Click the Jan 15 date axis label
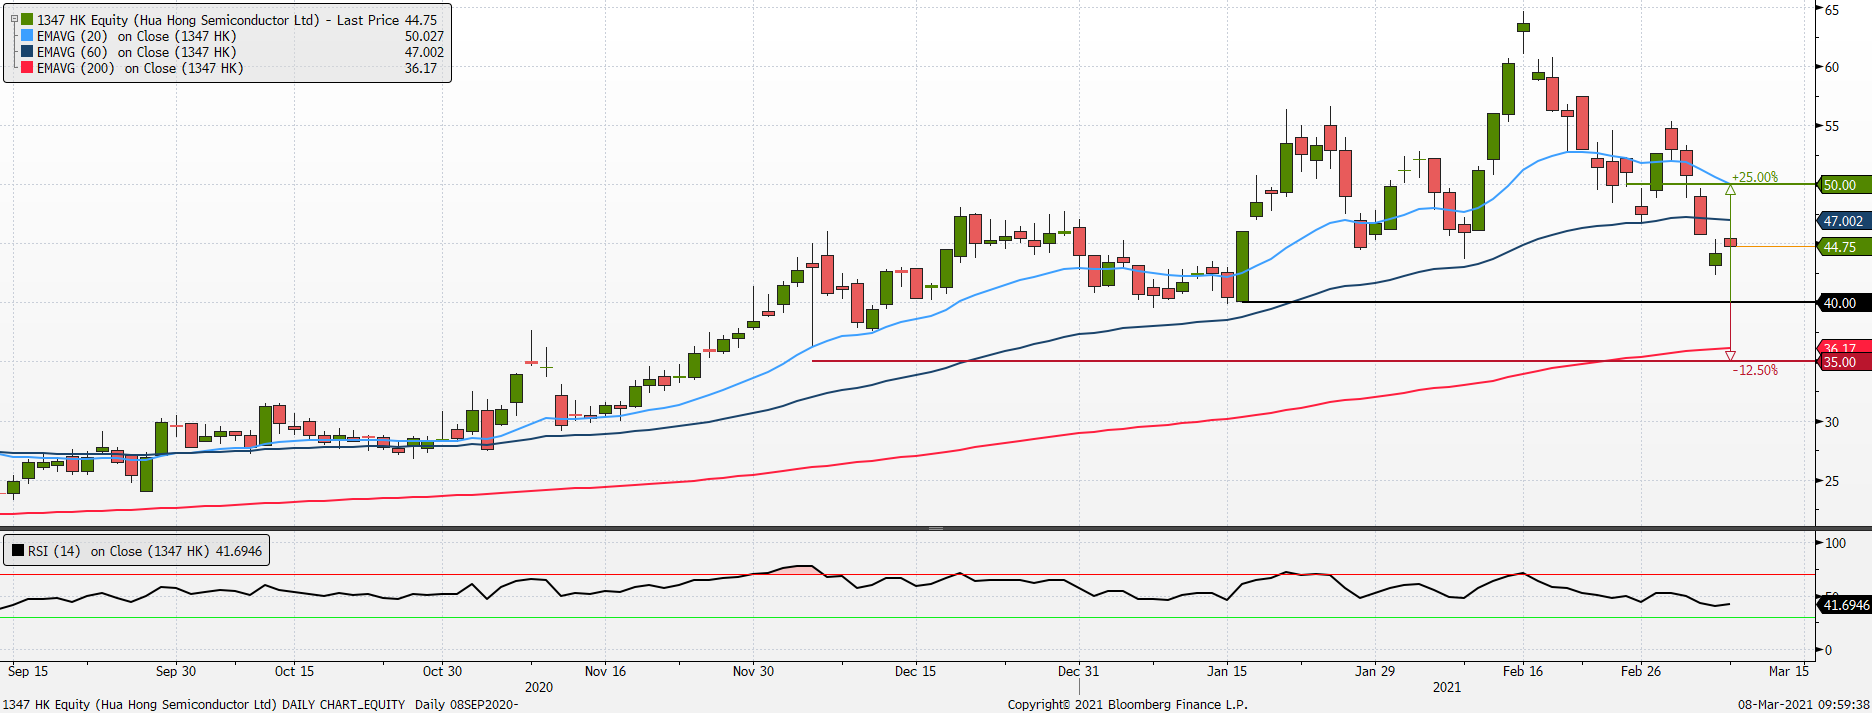Image resolution: width=1872 pixels, height=713 pixels. (1227, 671)
